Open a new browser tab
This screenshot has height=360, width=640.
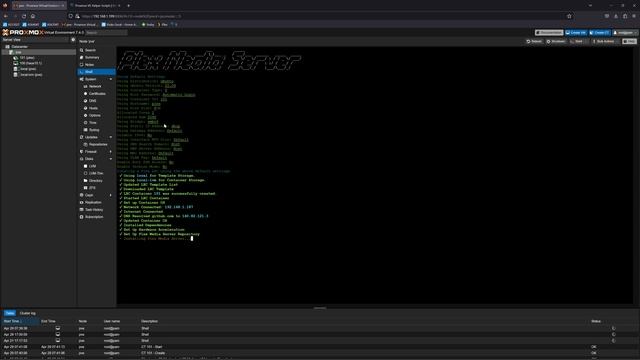coord(128,6)
